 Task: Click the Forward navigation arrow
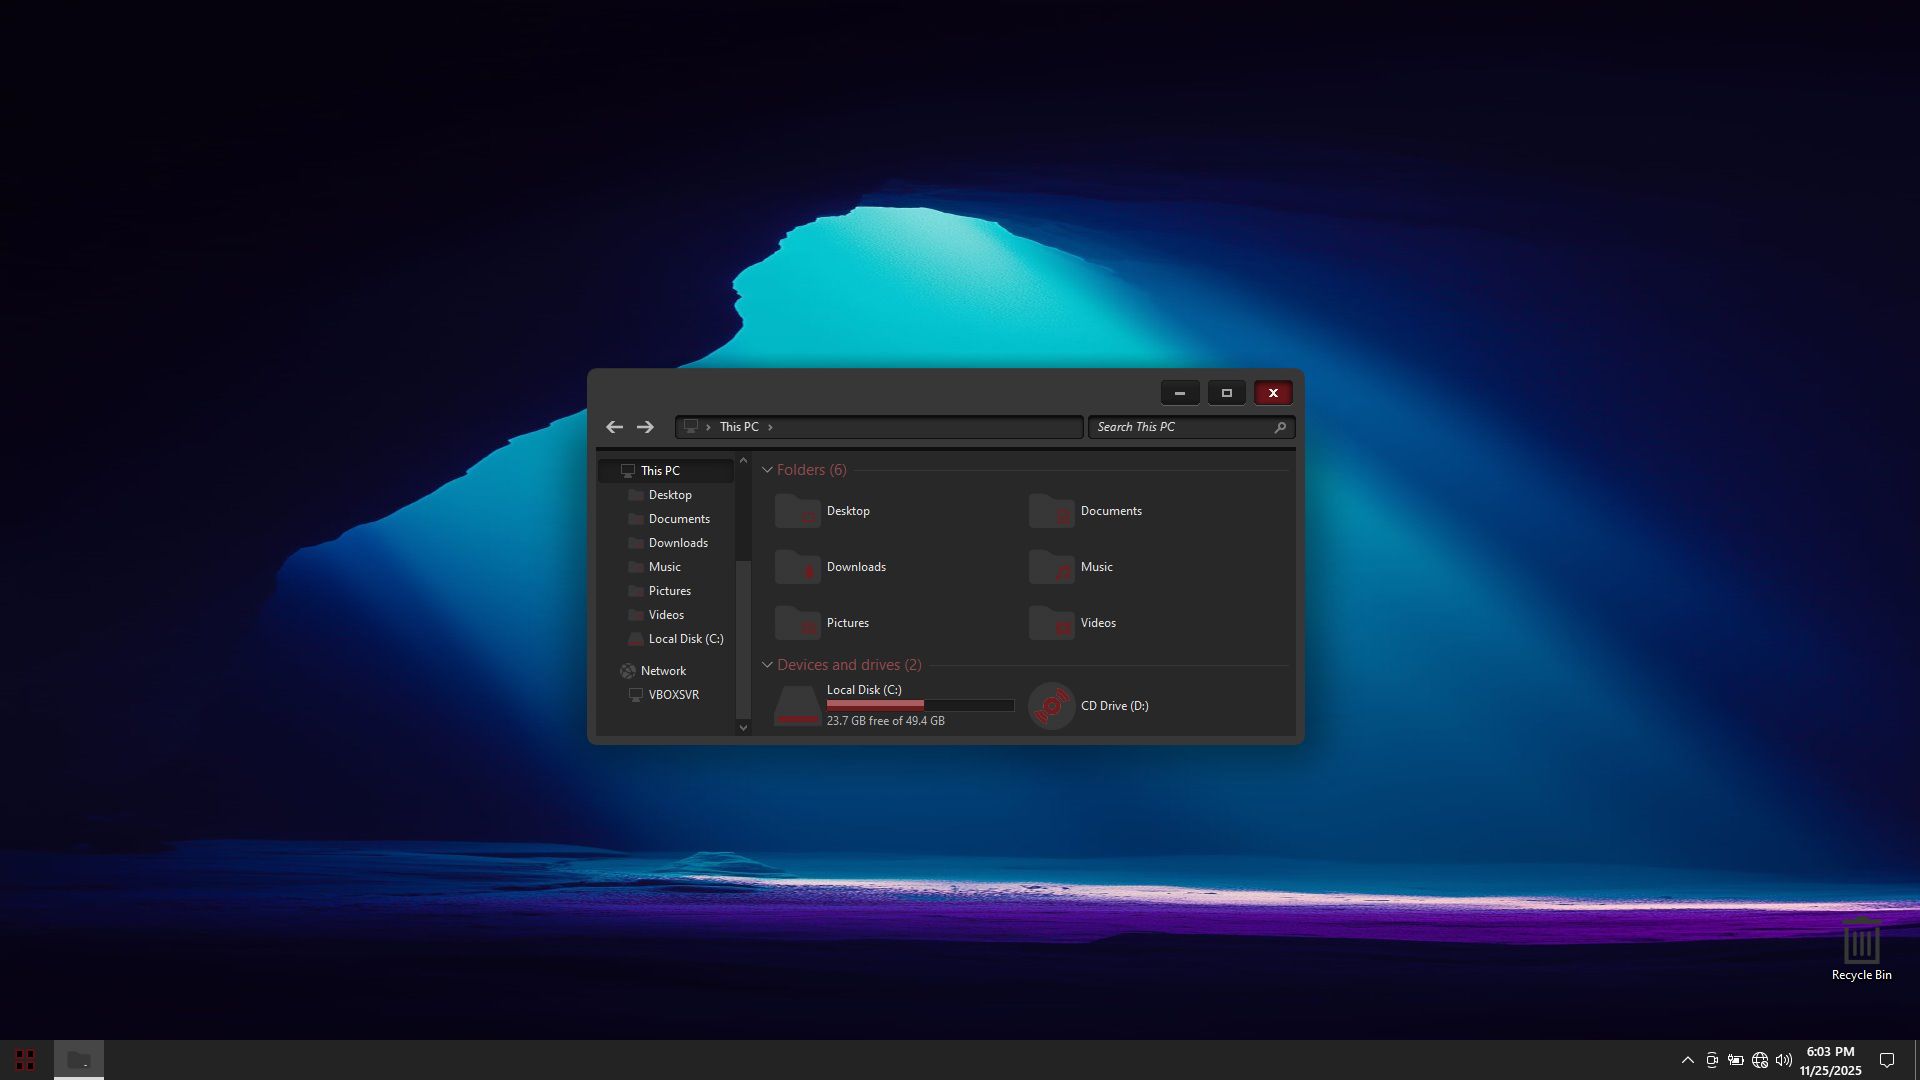click(645, 427)
